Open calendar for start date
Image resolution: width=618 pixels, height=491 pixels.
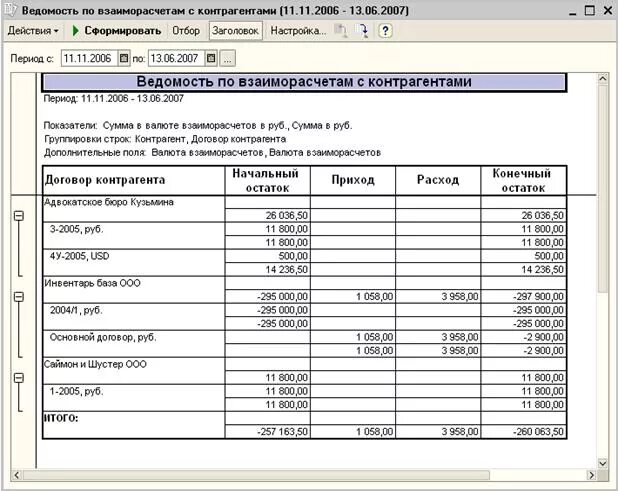click(x=124, y=59)
